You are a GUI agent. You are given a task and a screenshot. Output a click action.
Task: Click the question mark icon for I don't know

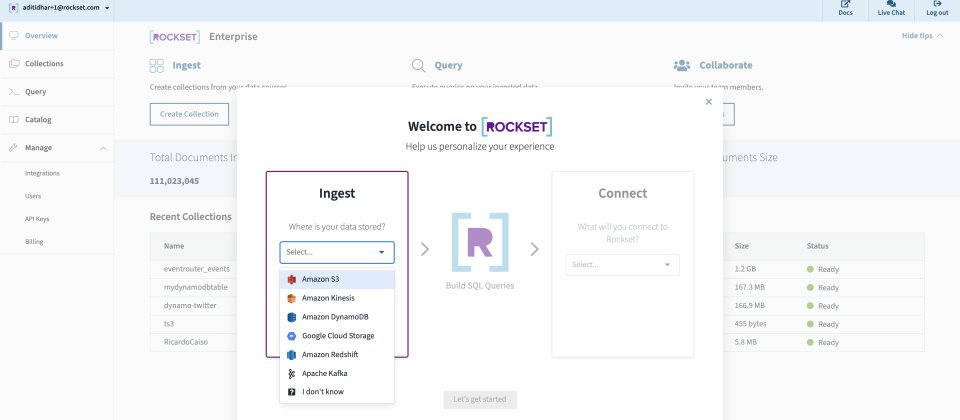291,392
